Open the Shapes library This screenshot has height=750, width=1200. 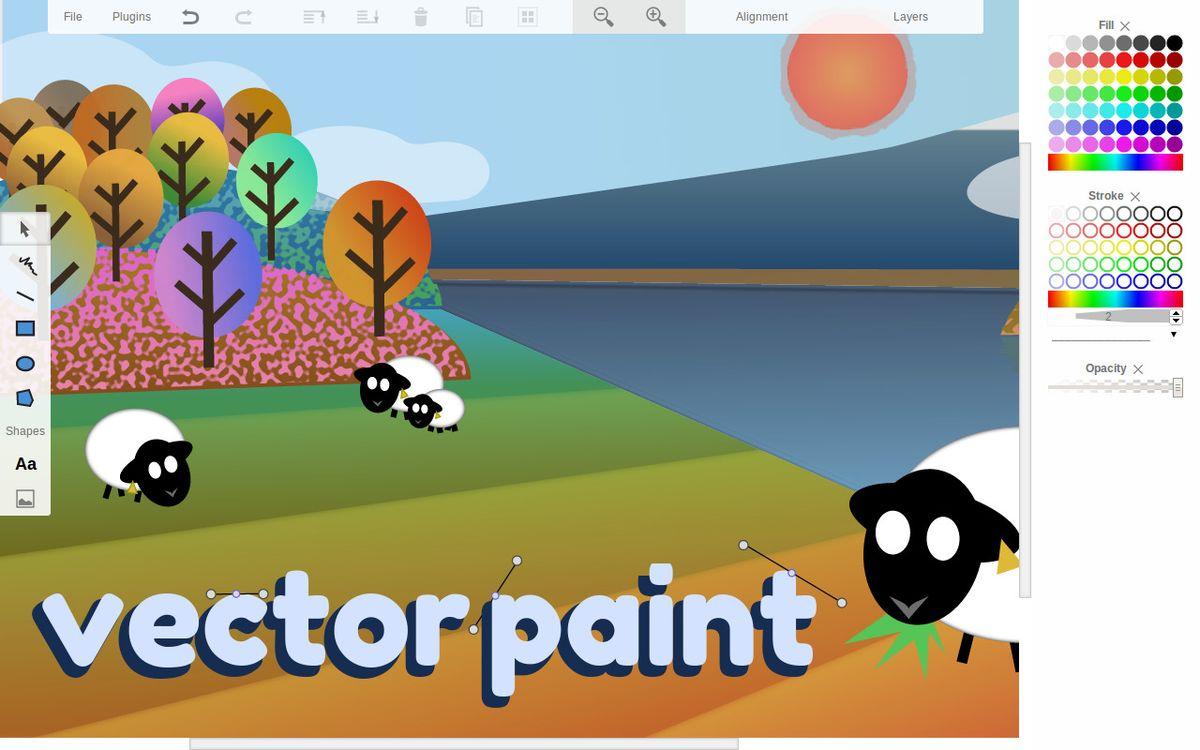(25, 431)
